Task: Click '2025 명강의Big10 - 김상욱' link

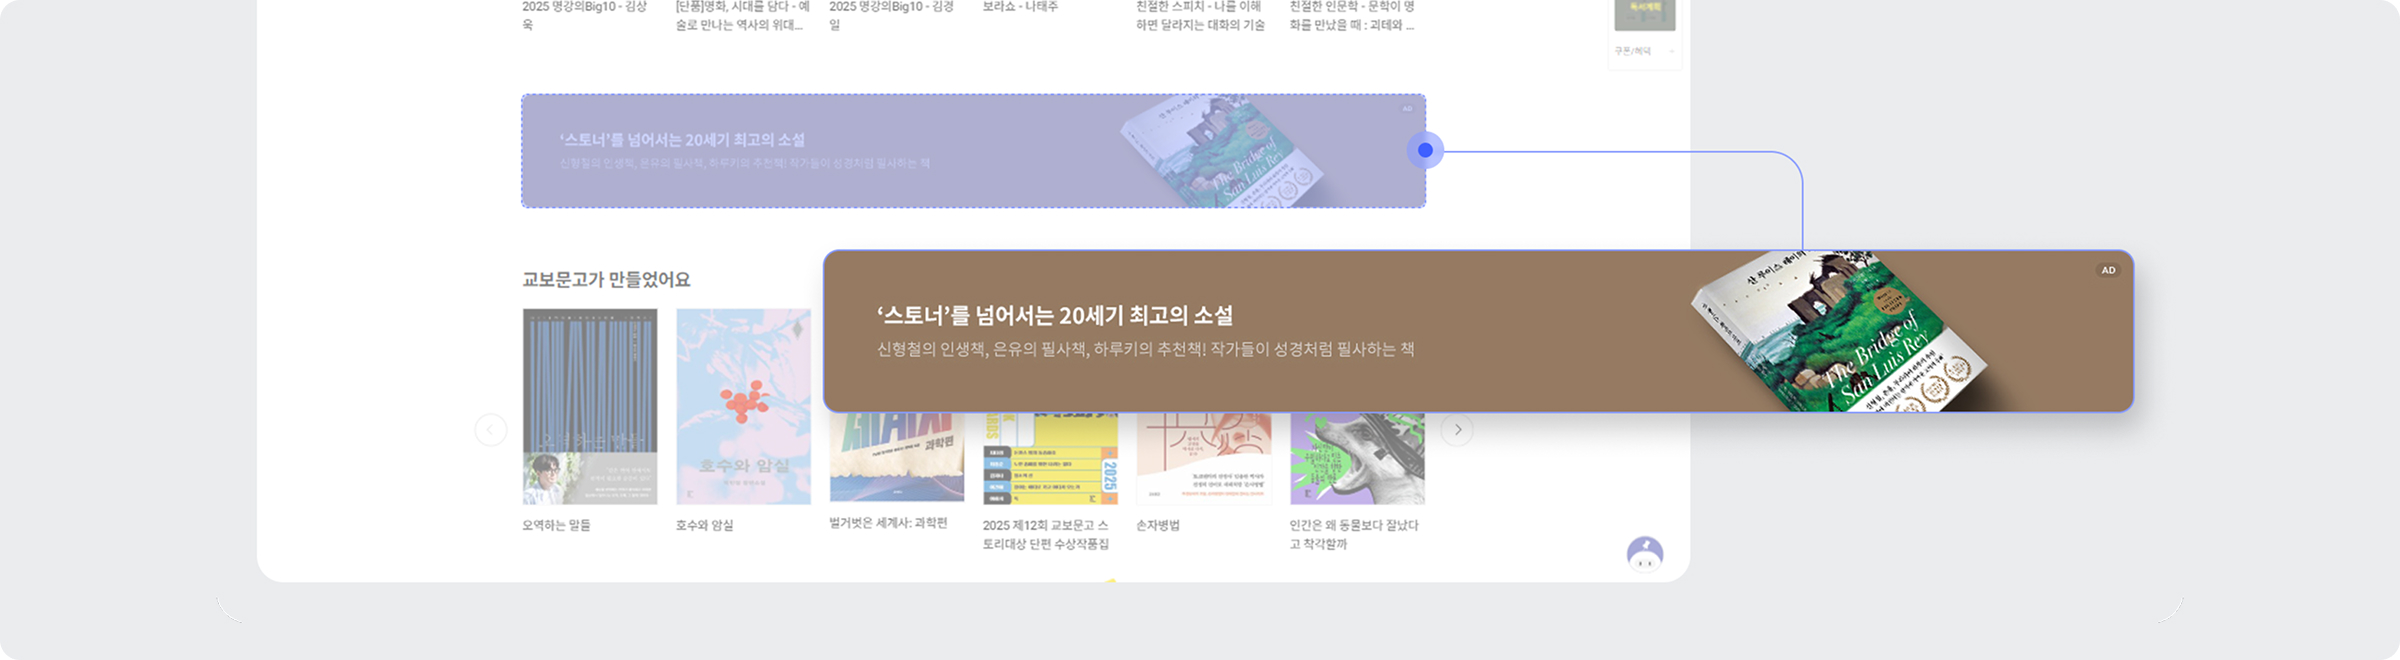Action: click(584, 15)
